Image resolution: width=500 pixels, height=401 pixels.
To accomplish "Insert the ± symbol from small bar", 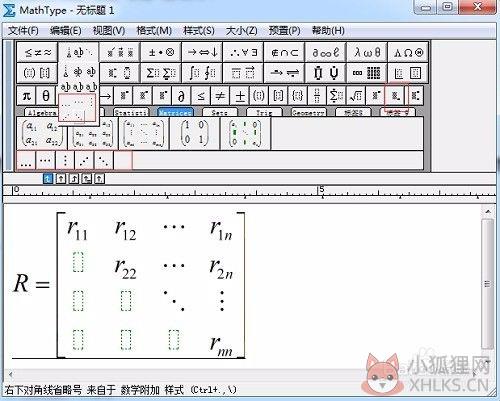I will click(x=240, y=96).
